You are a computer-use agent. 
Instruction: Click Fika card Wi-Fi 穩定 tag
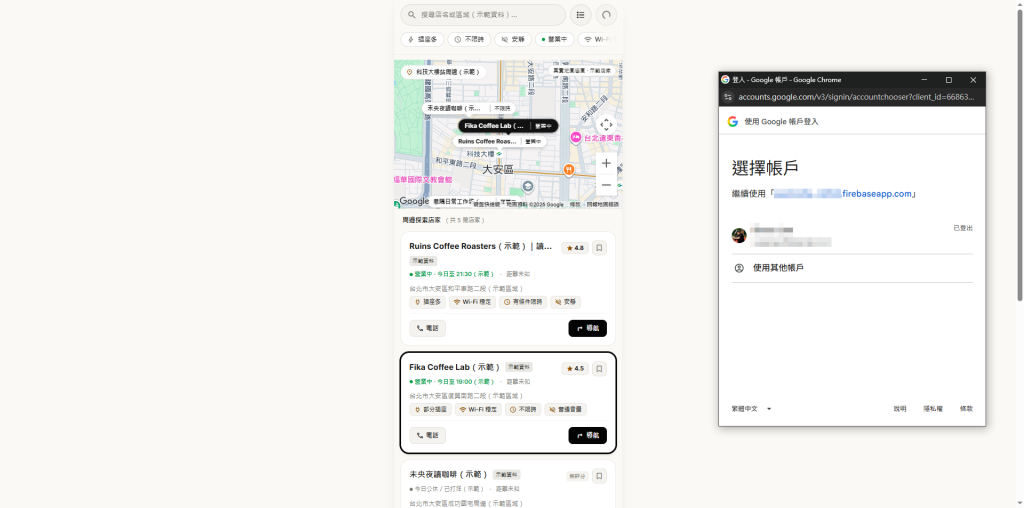[479, 409]
